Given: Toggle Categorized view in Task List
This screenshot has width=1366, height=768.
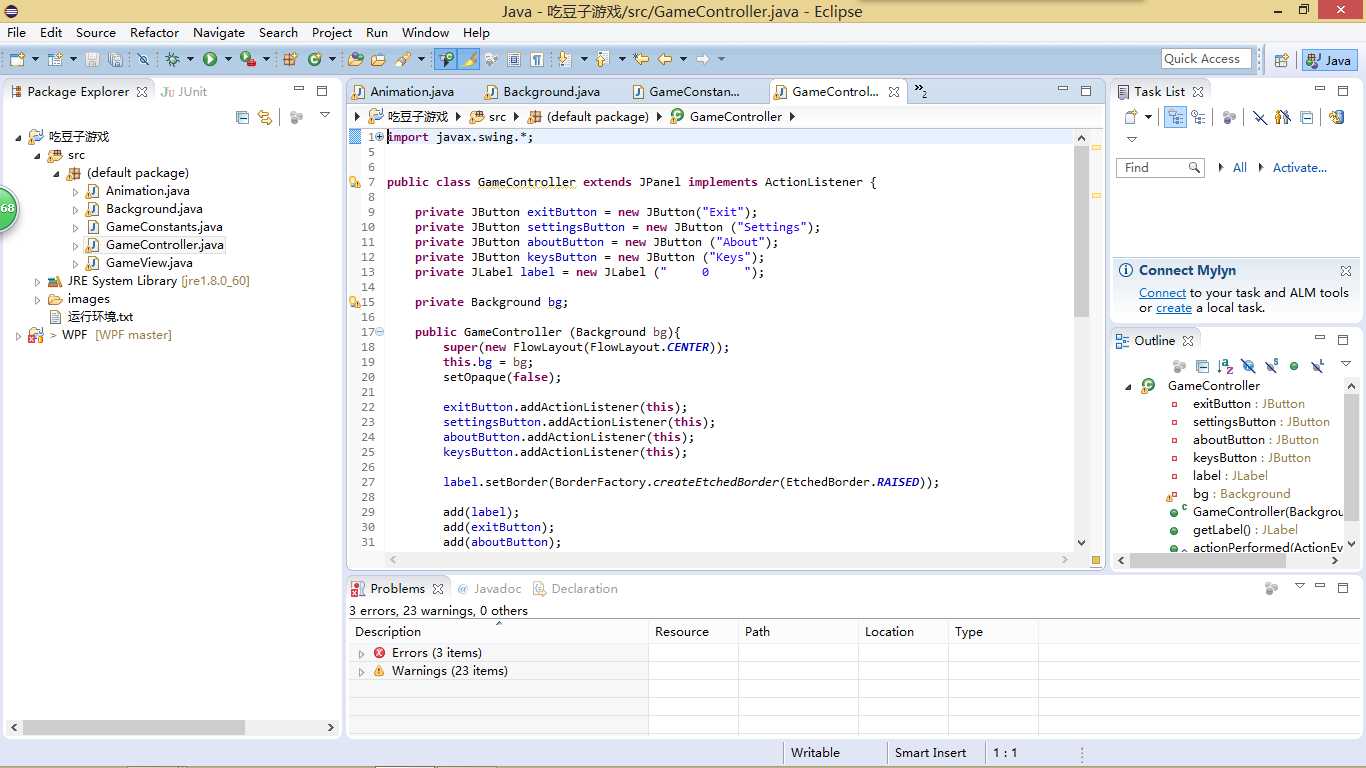Looking at the screenshot, I should (x=1175, y=117).
